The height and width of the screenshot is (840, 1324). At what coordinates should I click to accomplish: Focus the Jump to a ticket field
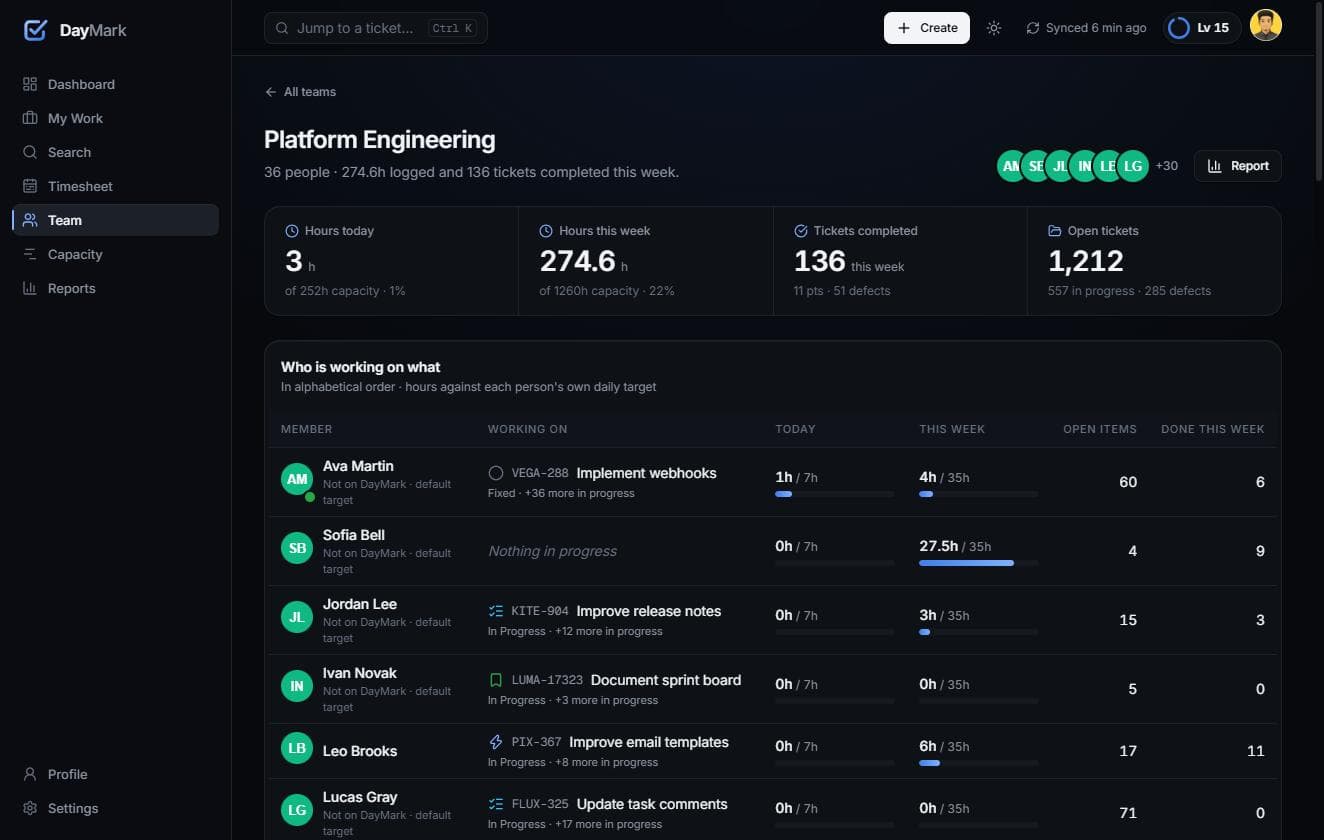click(x=376, y=28)
